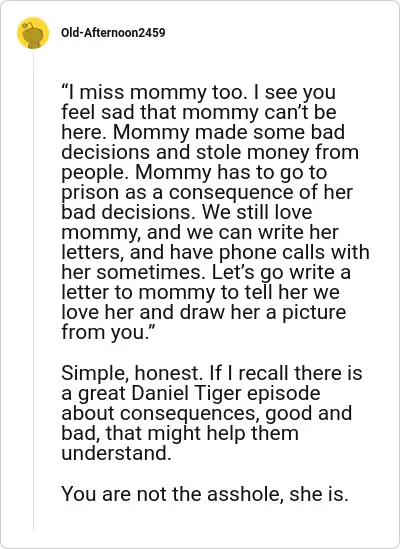Click the line "You are not the asshole, she is."
400x549 pixels.
pos(205,494)
